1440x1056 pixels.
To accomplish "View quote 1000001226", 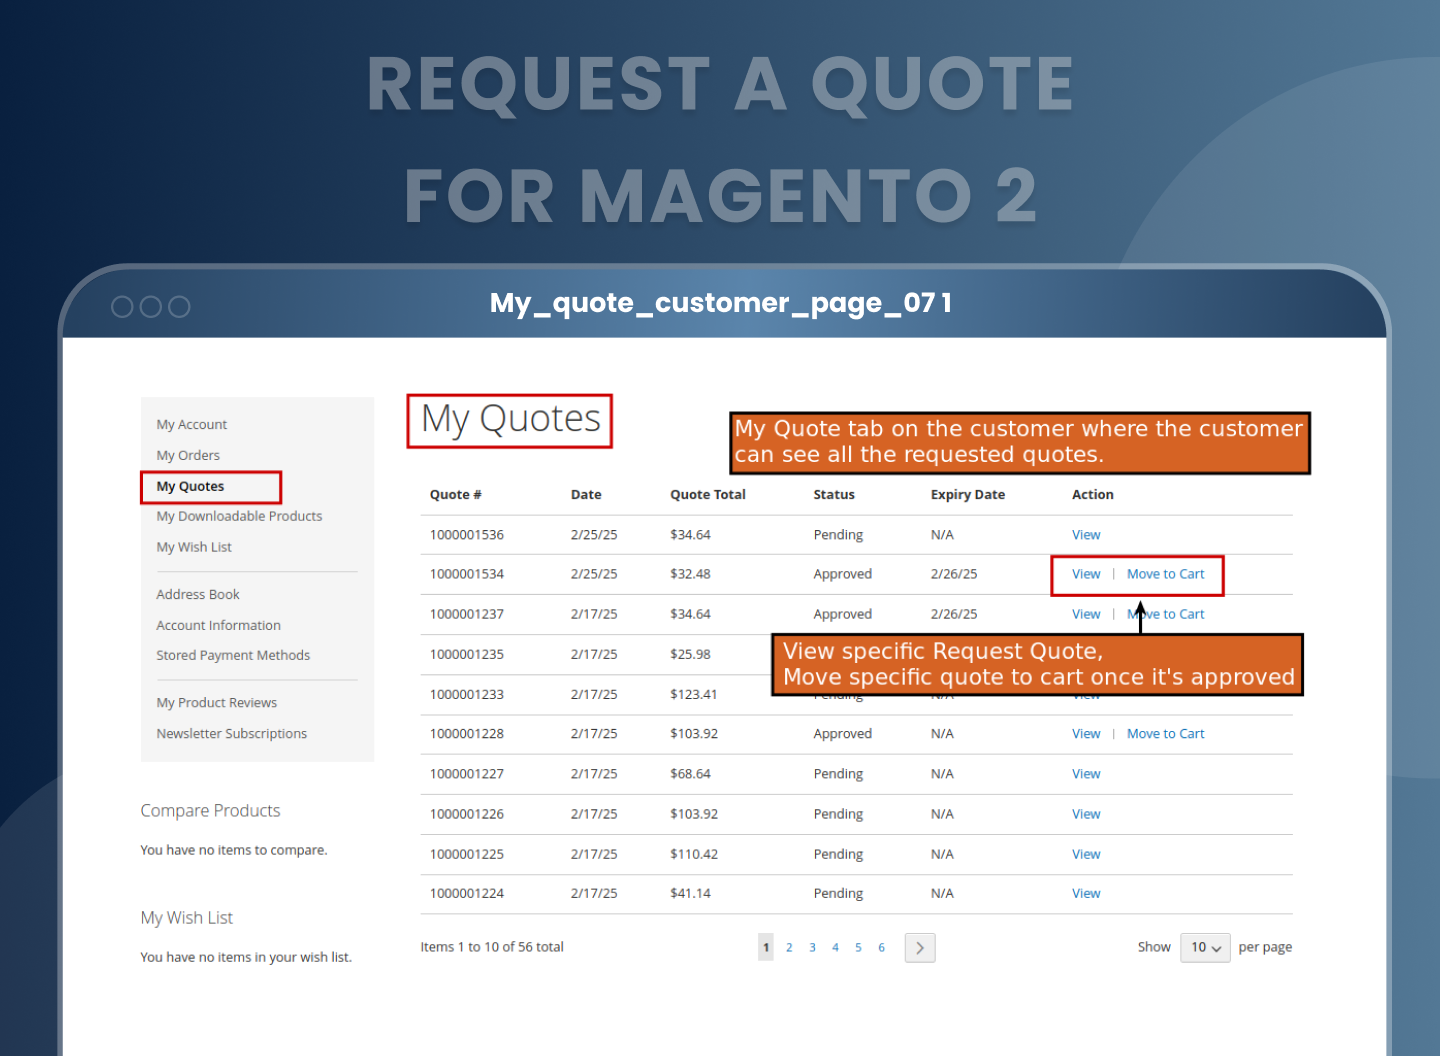I will pos(1085,814).
